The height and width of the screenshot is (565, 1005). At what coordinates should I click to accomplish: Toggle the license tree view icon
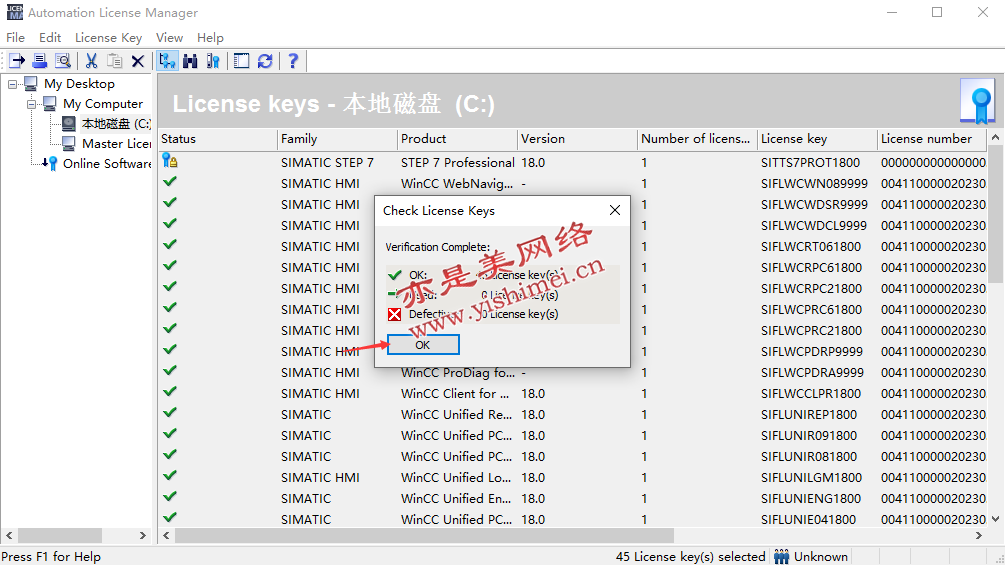coord(167,61)
